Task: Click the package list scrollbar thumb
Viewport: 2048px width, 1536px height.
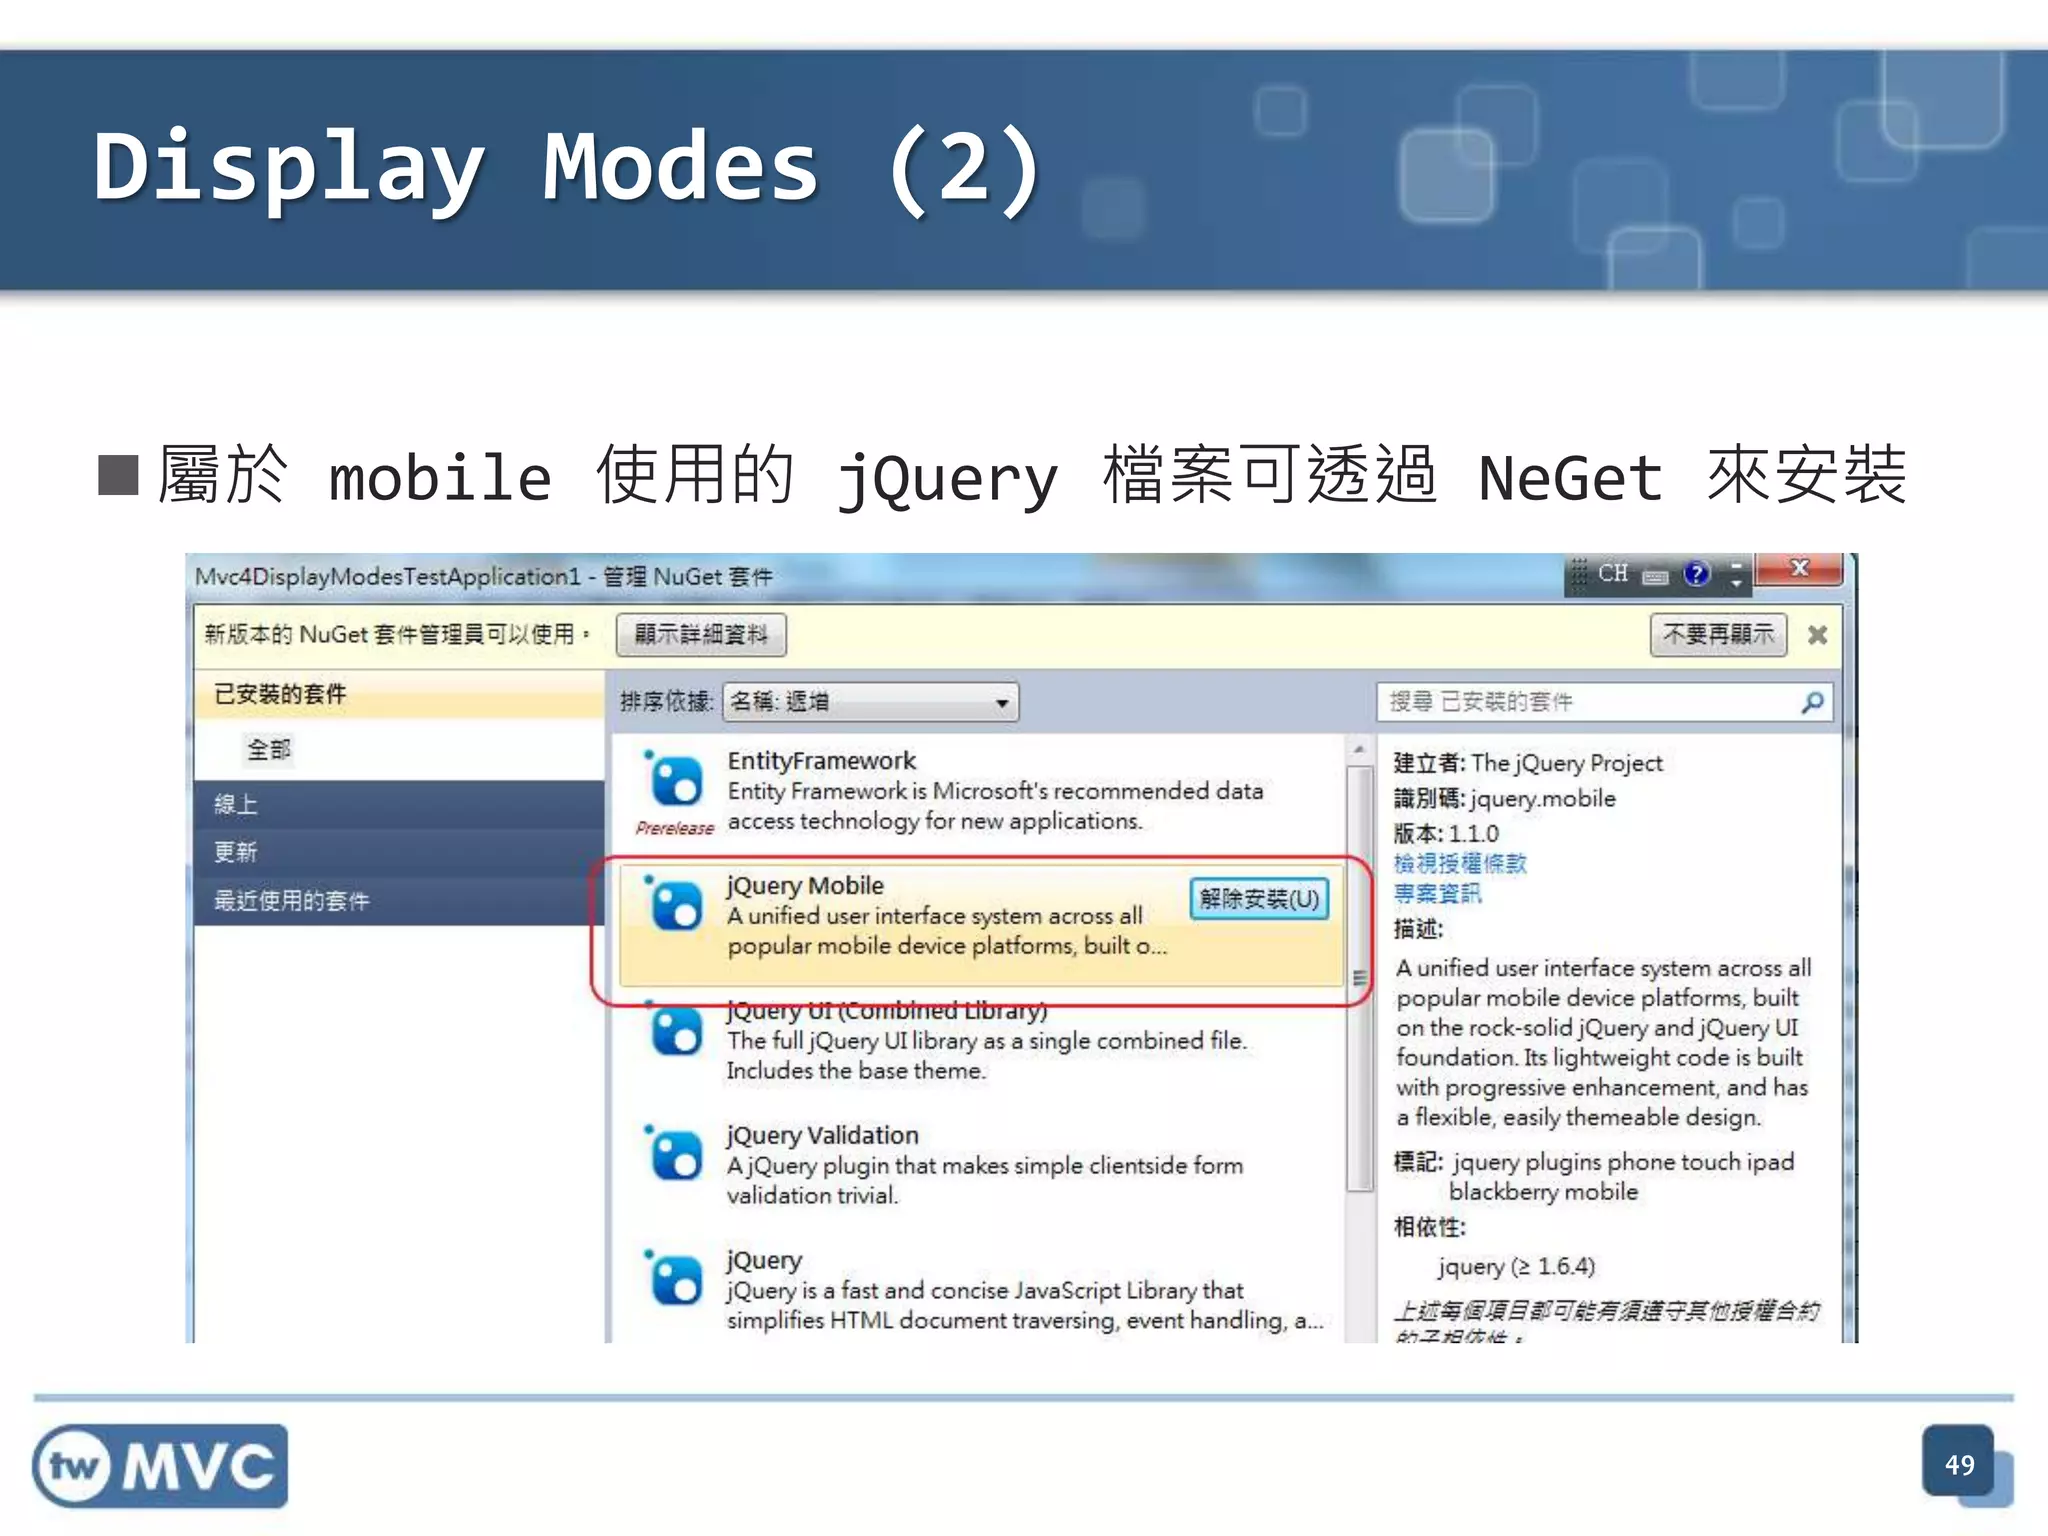Action: 1359,978
